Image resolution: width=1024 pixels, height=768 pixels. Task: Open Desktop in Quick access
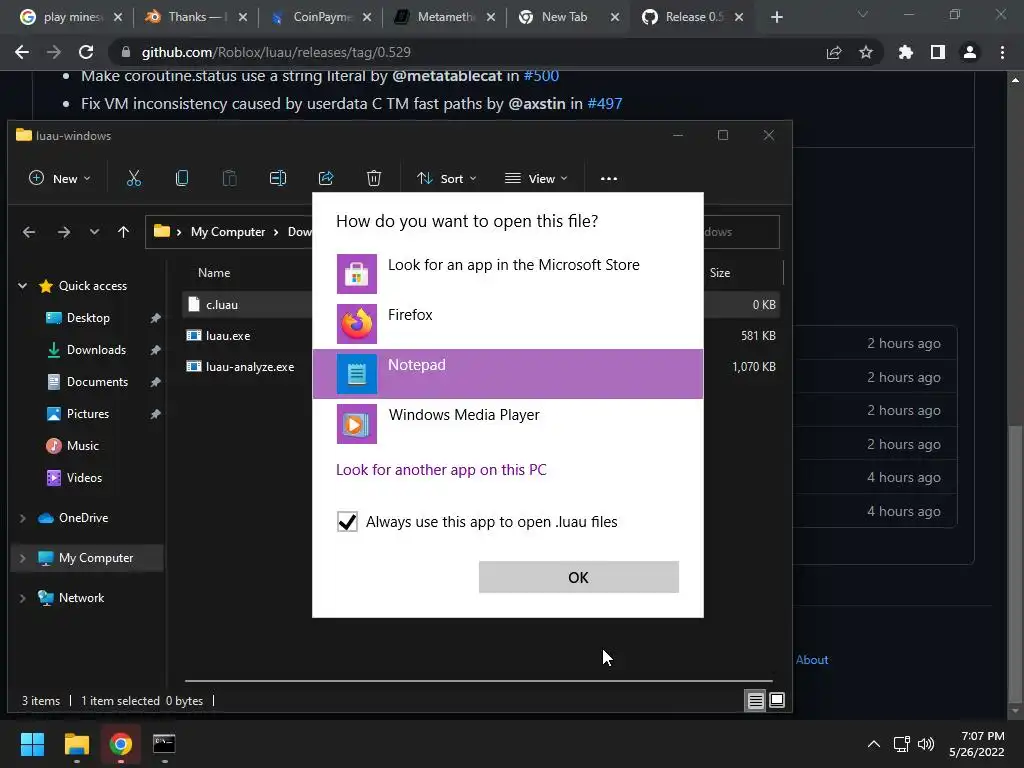coord(88,318)
